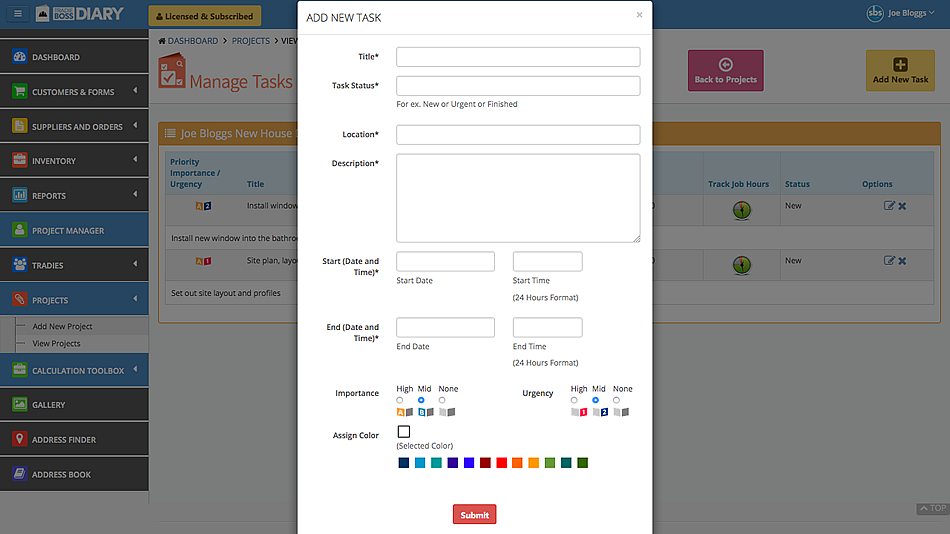Open View Projects submenu item
Screen dimensions: 950x534
pyautogui.click(x=56, y=344)
